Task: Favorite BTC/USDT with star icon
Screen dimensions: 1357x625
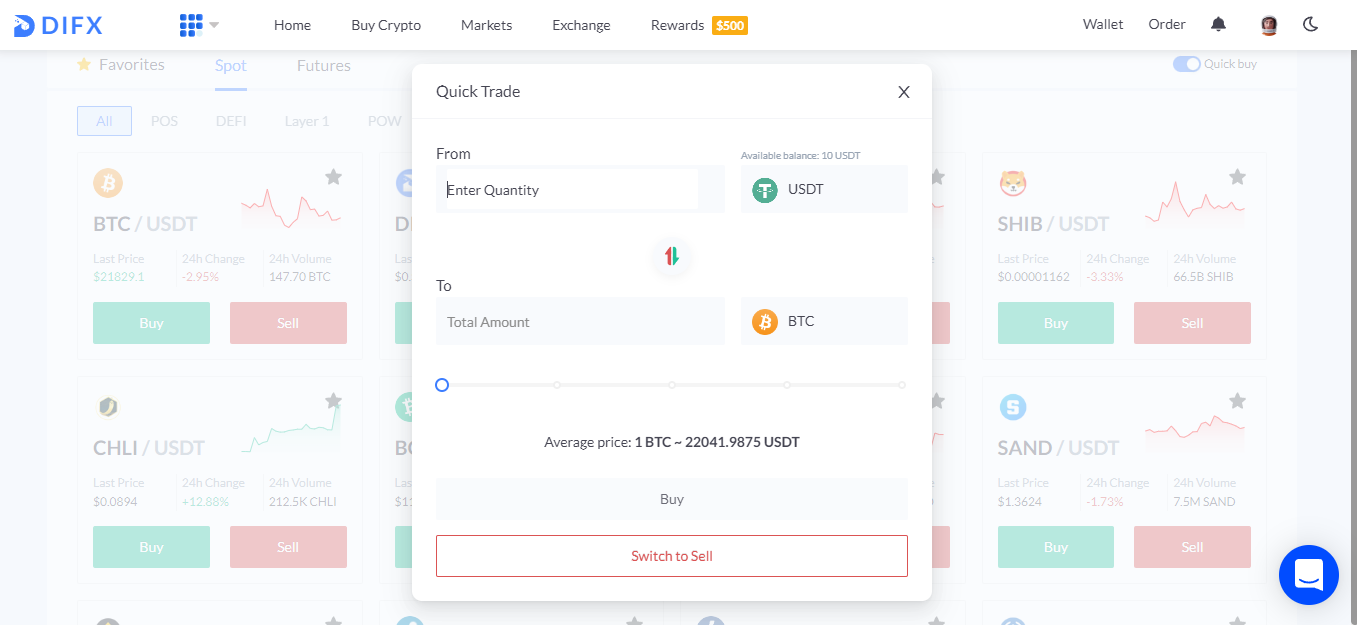Action: (x=333, y=177)
